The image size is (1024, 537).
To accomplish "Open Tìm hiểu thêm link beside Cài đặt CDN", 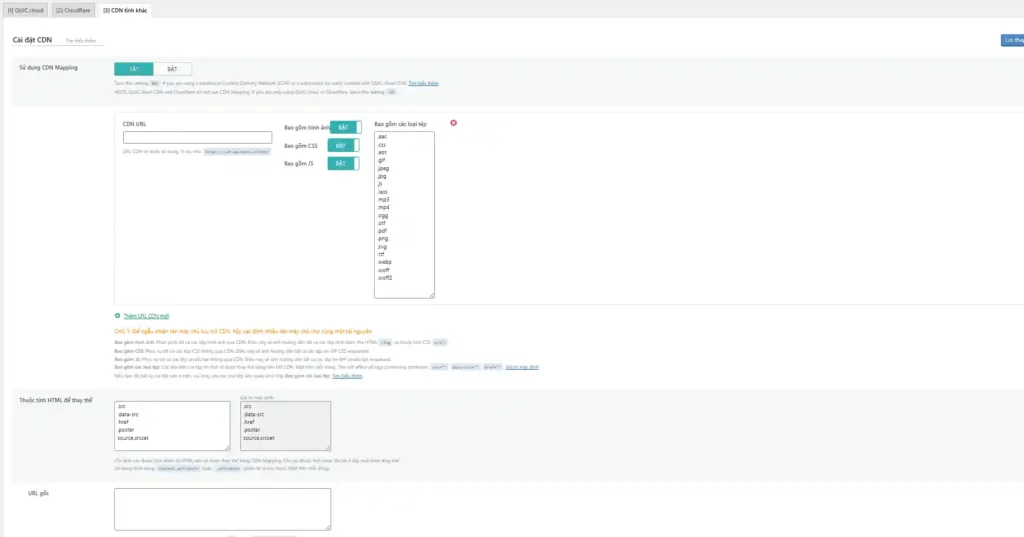I will pos(81,41).
